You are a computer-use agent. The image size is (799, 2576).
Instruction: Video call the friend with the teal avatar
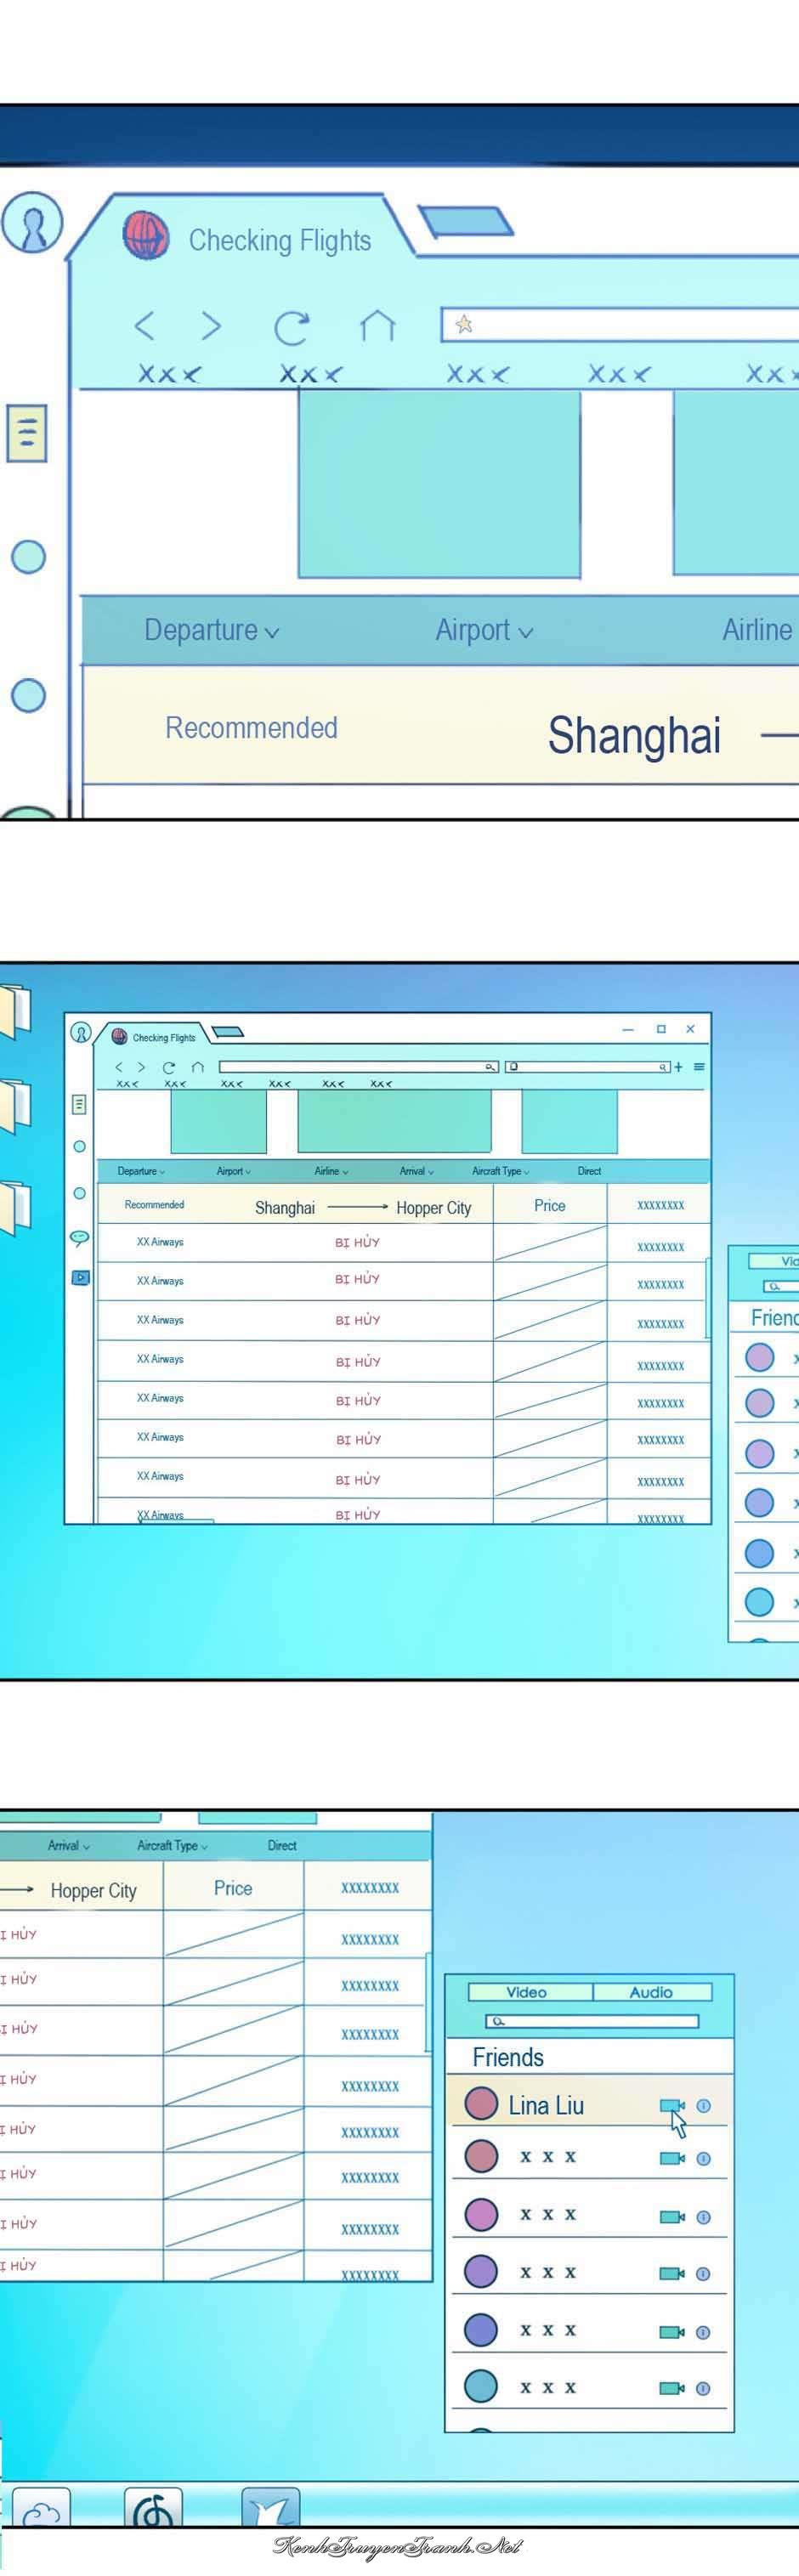coord(672,2388)
